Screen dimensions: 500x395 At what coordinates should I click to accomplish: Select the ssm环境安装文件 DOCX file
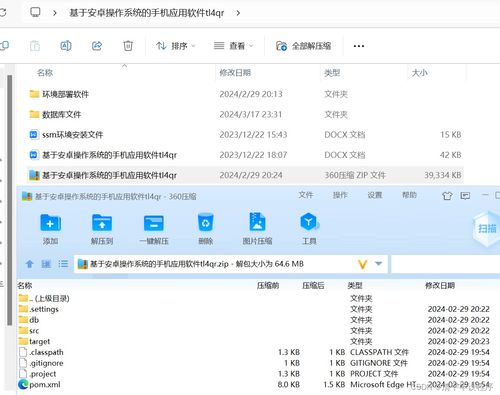click(x=245, y=135)
